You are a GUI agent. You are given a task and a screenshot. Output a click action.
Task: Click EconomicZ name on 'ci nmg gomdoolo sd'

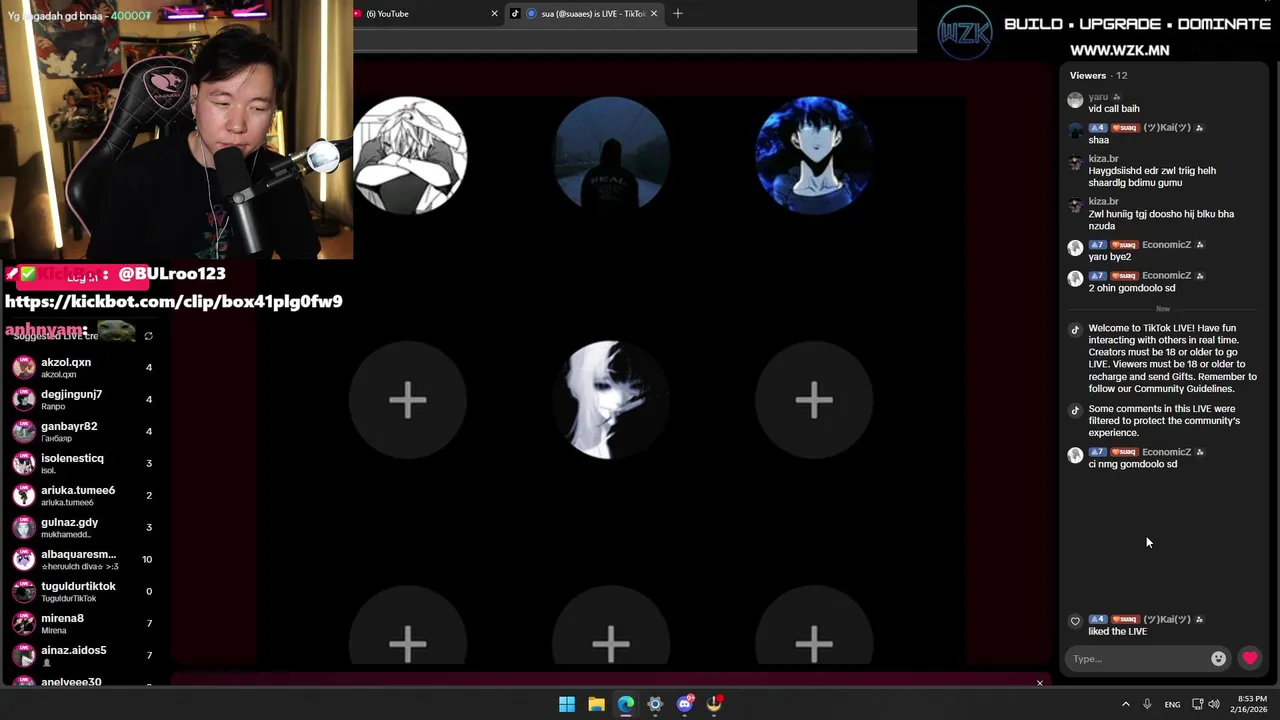pyautogui.click(x=1166, y=452)
